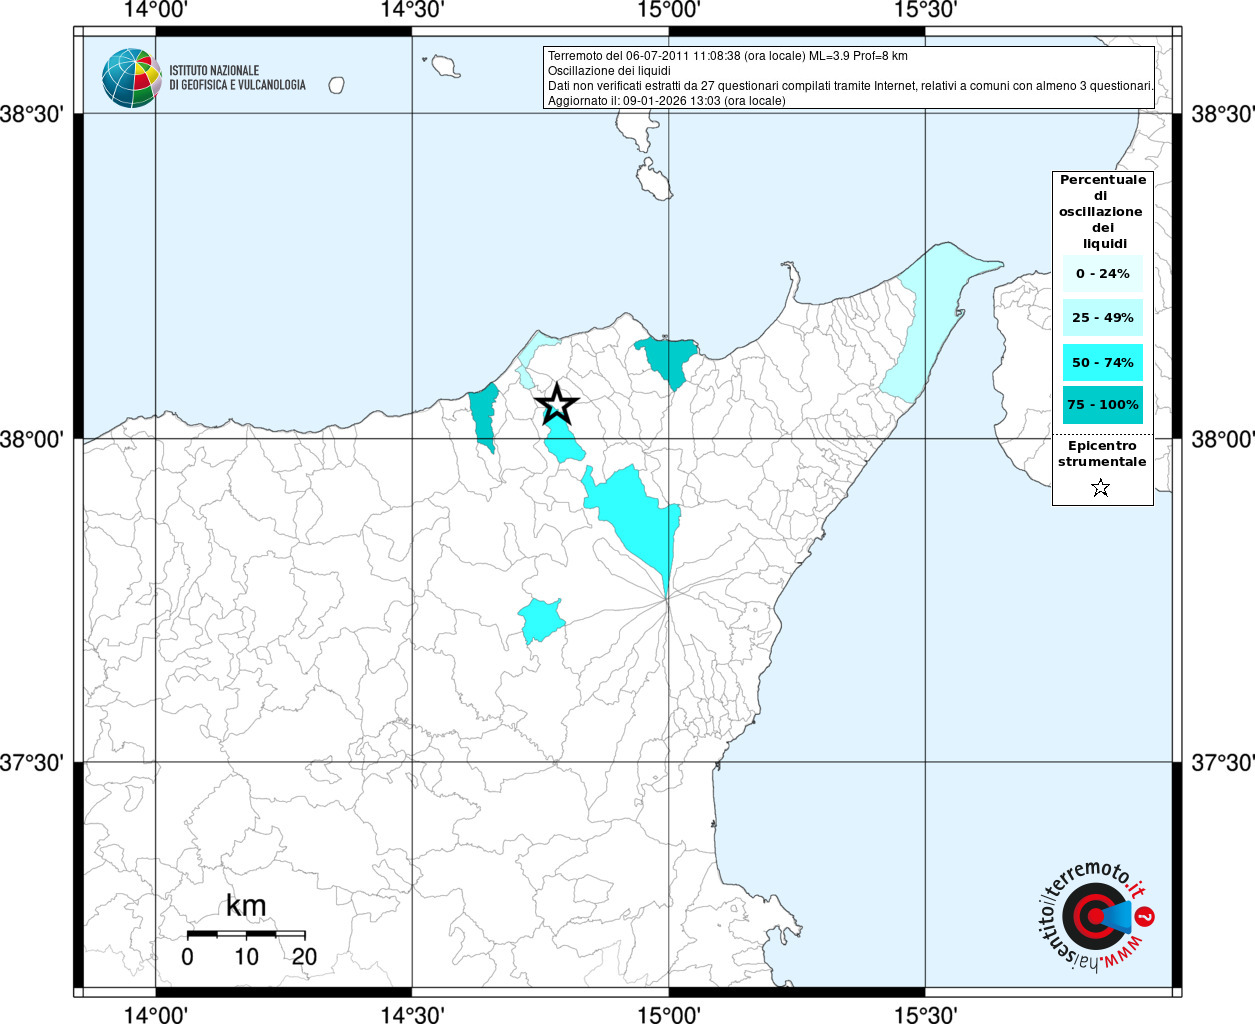Click the INGV globe logo

click(x=131, y=78)
